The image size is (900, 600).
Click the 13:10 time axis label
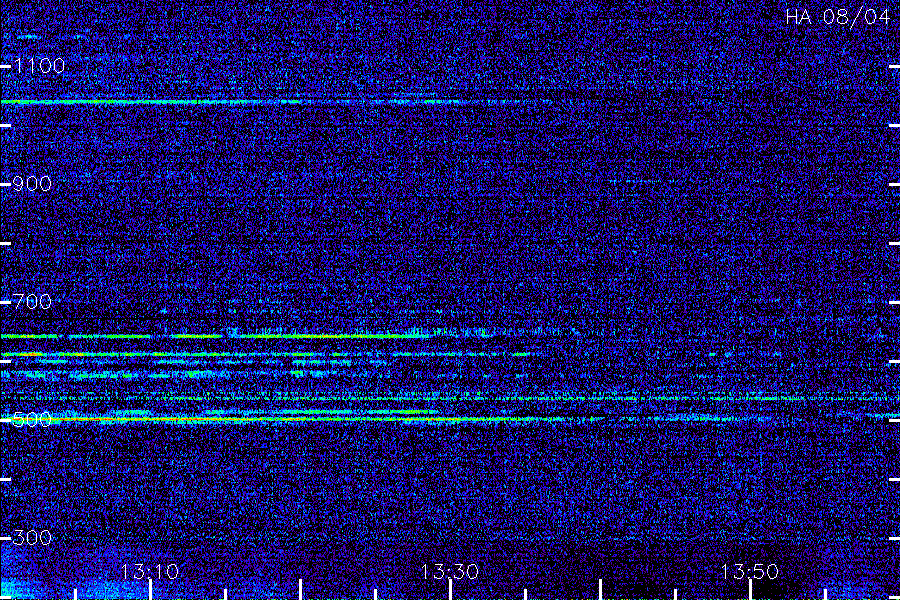150,572
